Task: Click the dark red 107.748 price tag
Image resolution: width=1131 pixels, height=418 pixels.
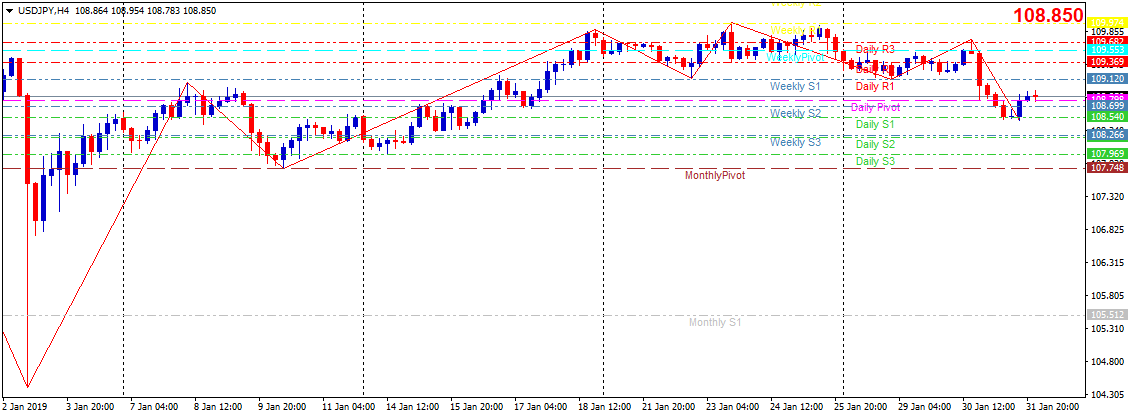Action: tap(1107, 168)
